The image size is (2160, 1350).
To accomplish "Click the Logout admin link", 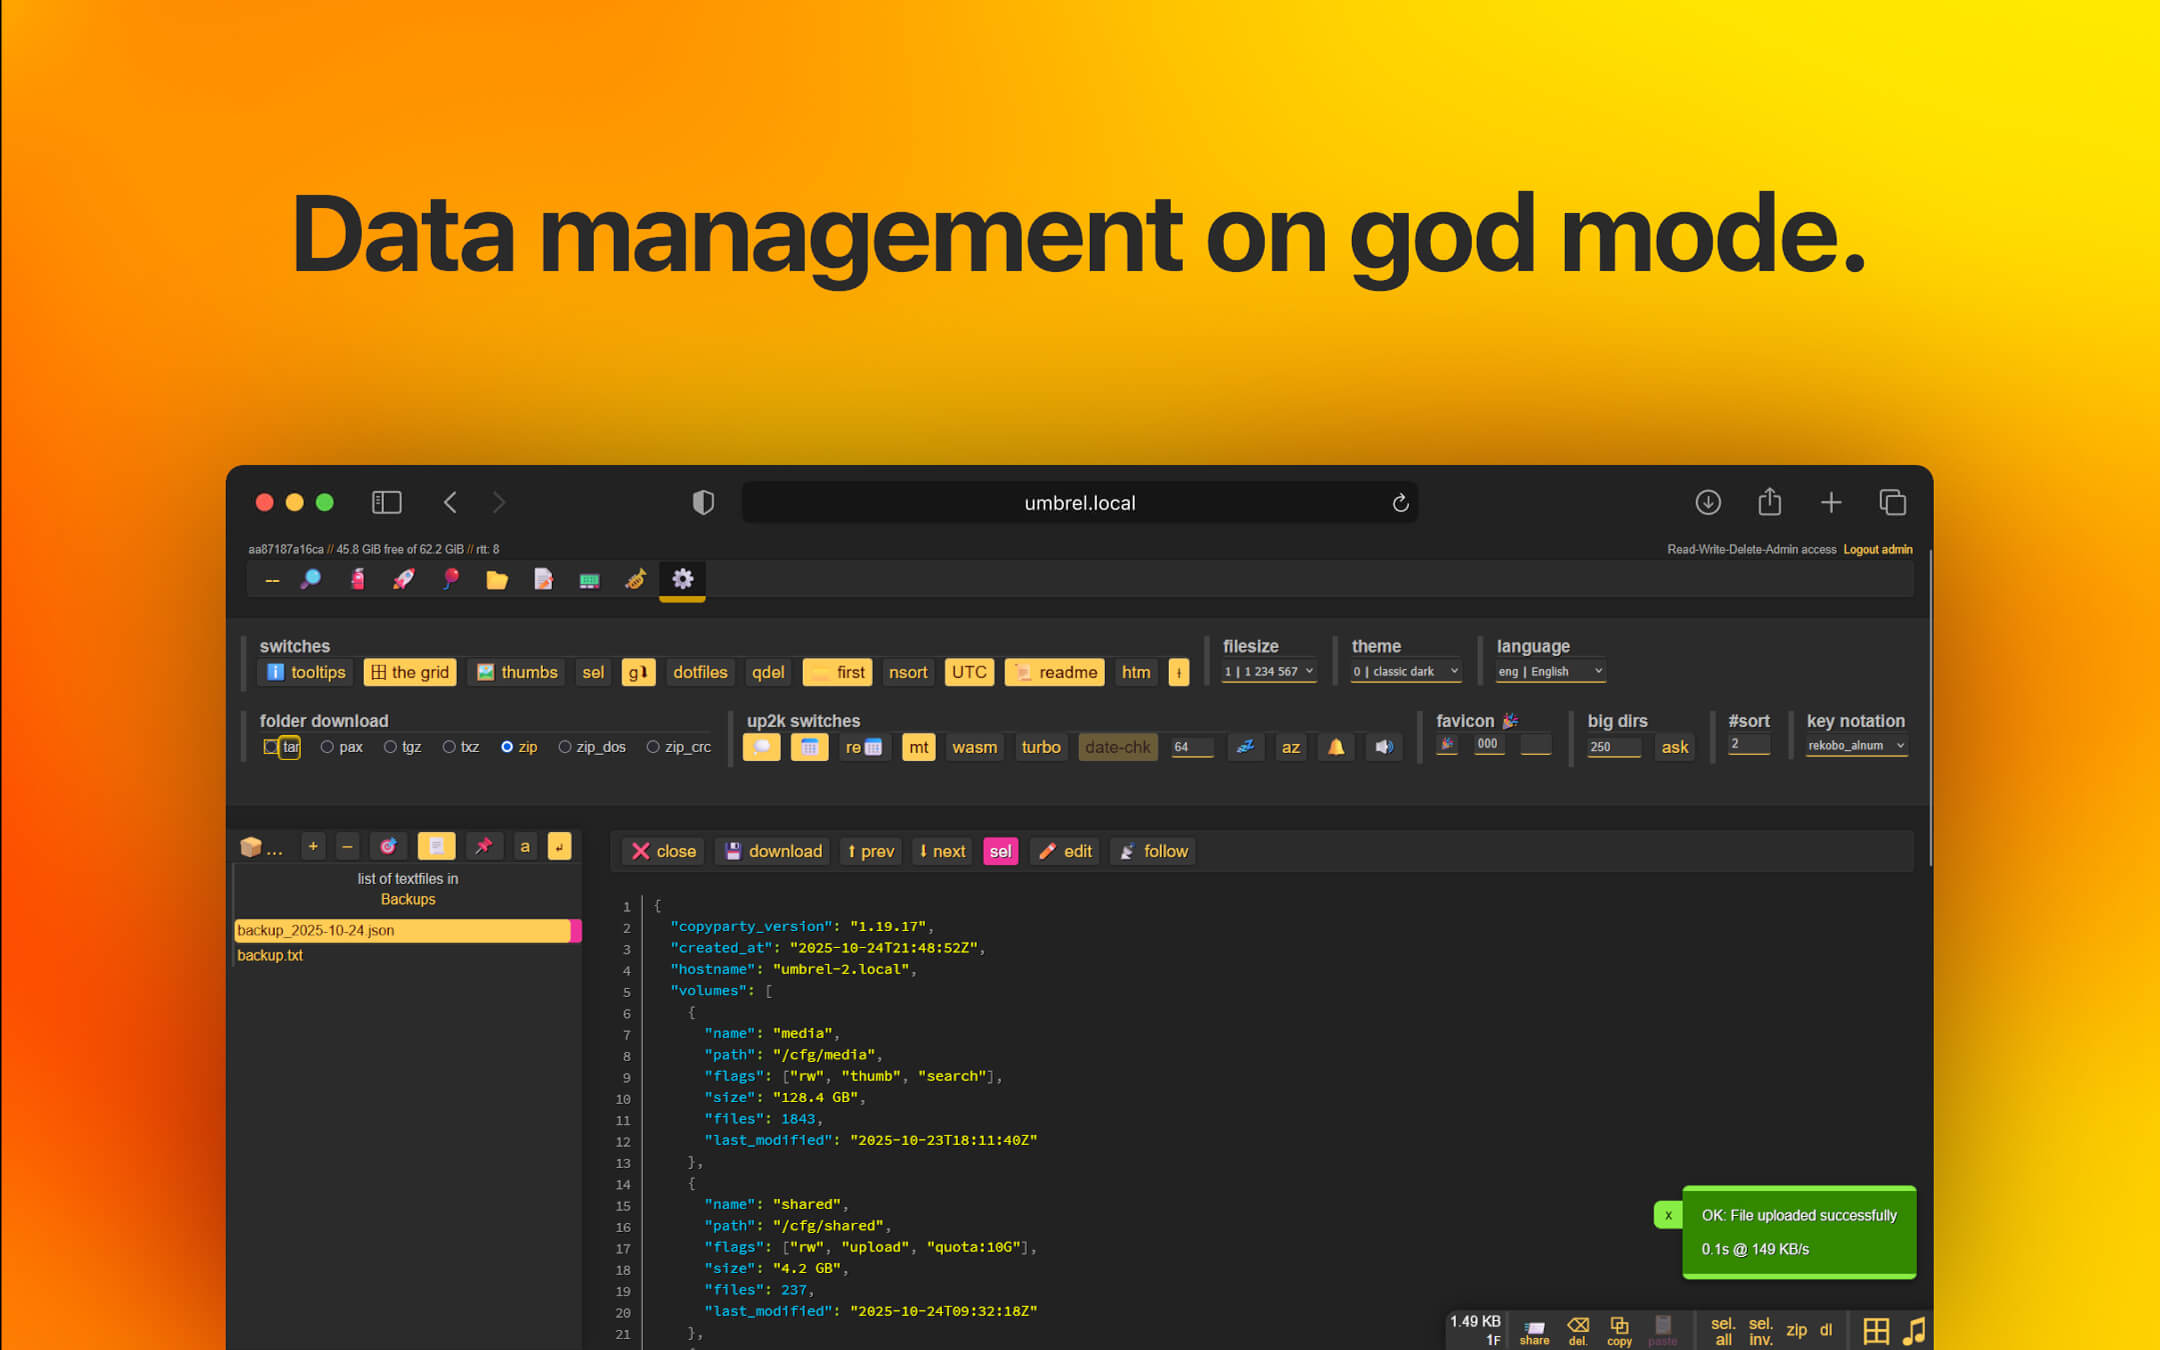I will 1877,549.
